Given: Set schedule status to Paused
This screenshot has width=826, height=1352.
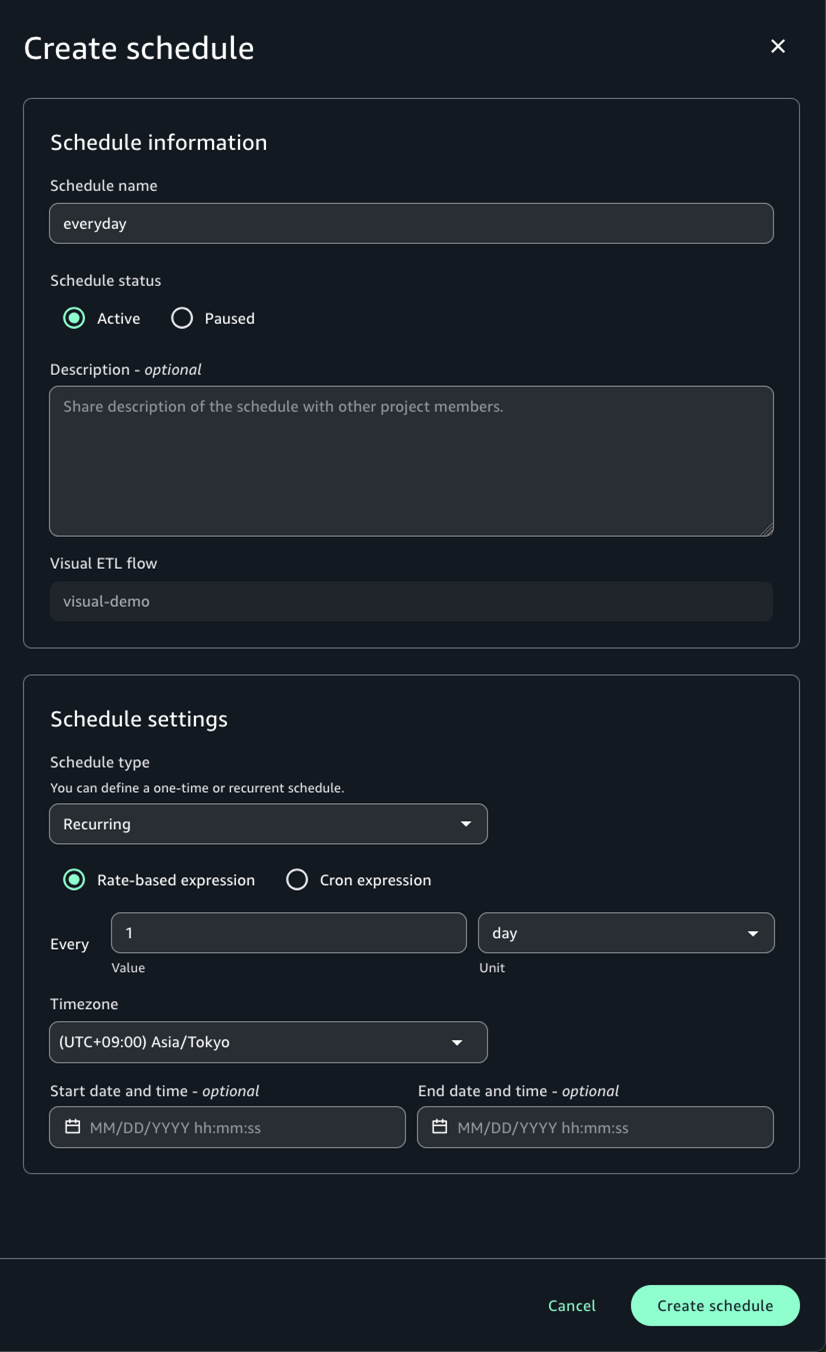Looking at the screenshot, I should coord(182,318).
